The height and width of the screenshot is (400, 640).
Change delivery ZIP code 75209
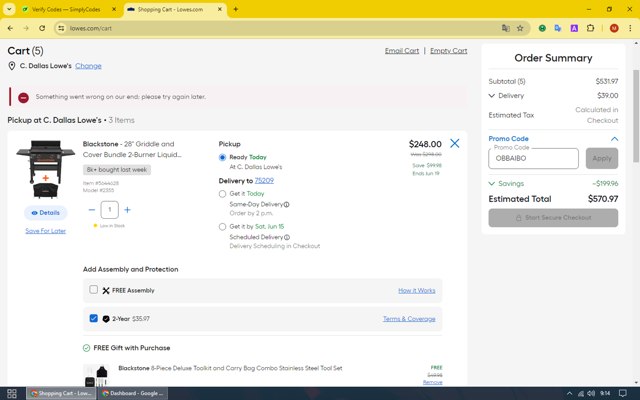click(264, 181)
